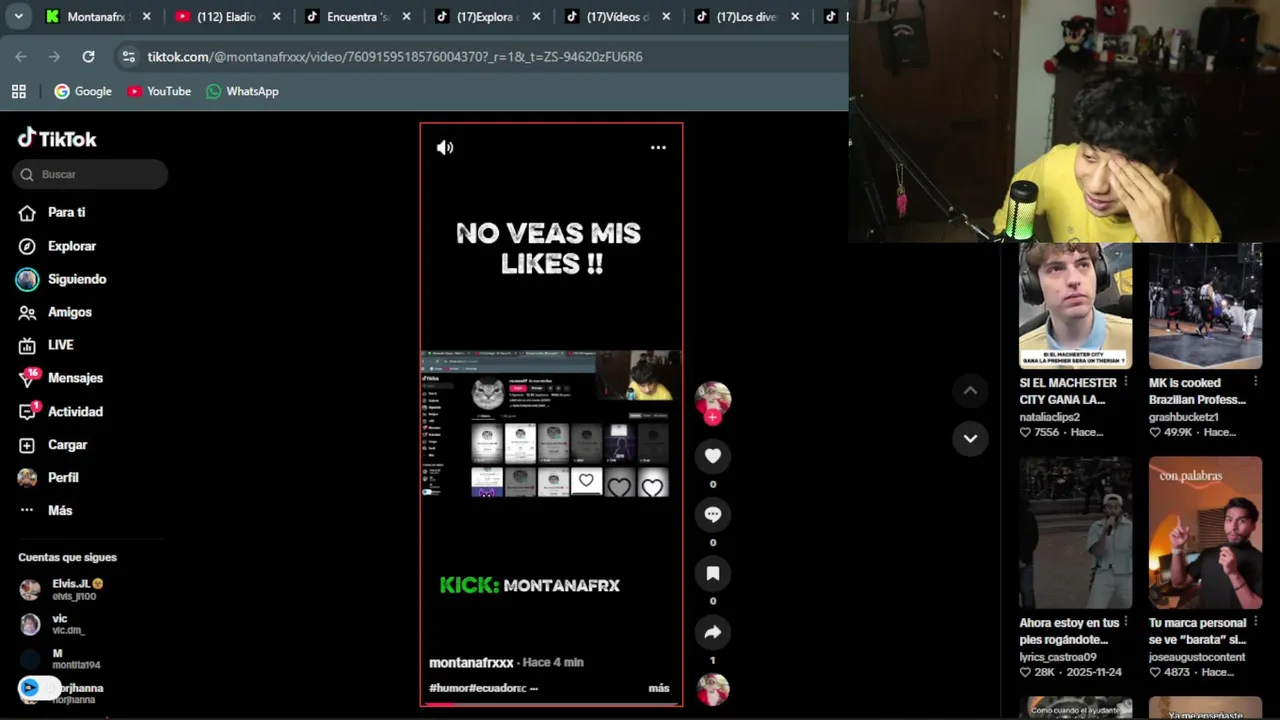This screenshot has width=1280, height=720.
Task: Go to the next video arrow
Action: [970, 438]
